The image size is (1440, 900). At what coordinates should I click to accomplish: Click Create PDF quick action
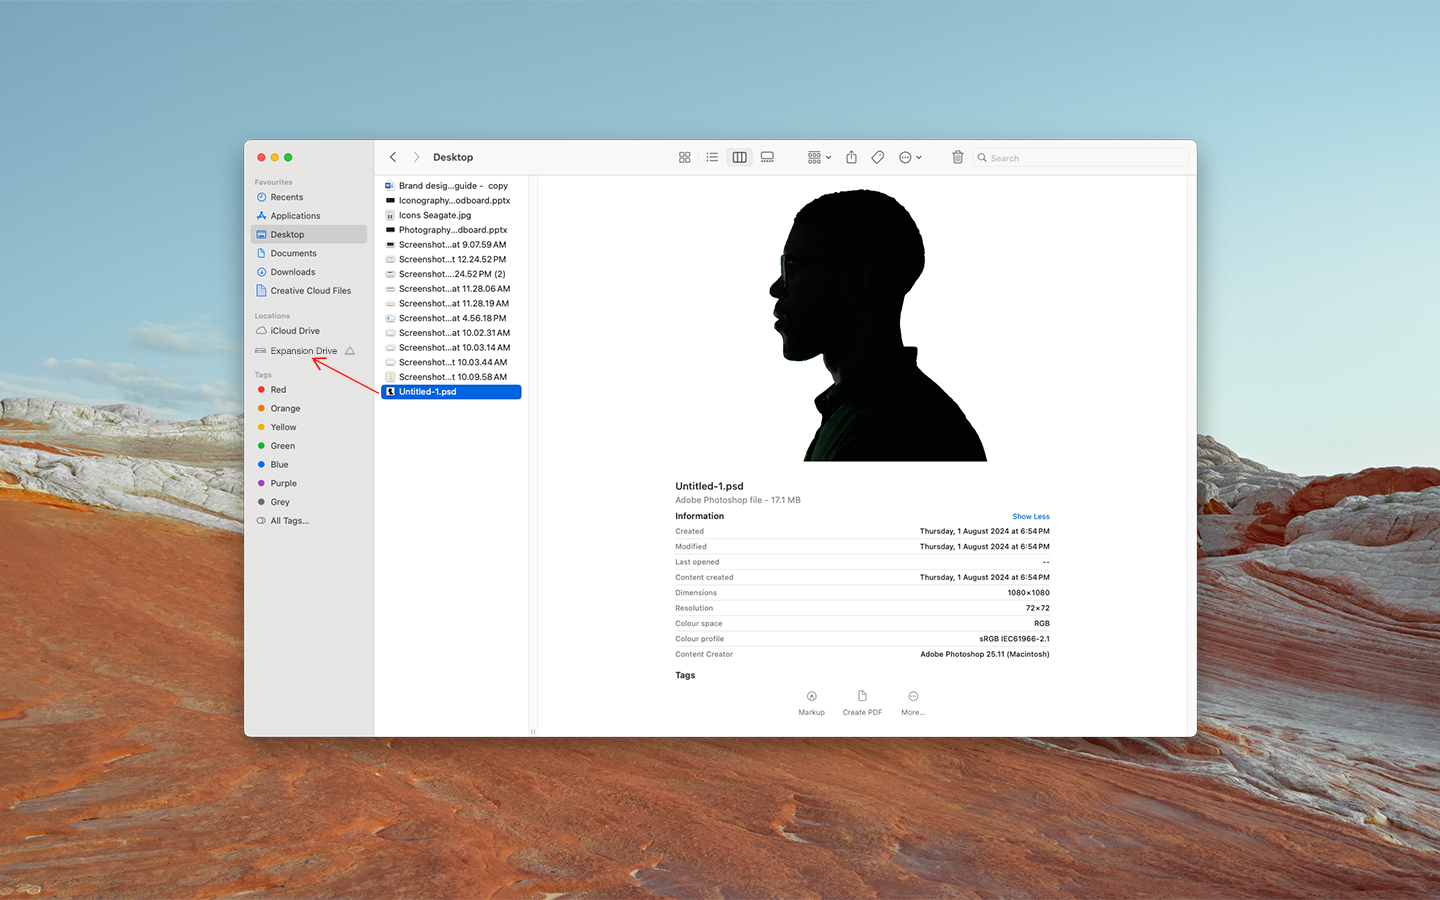click(862, 702)
